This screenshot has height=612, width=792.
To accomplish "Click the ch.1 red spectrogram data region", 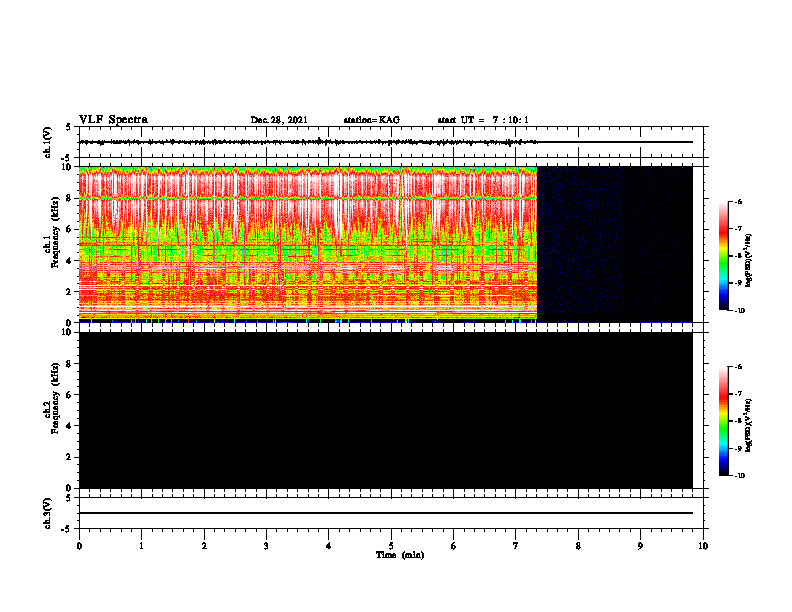I will (x=308, y=244).
